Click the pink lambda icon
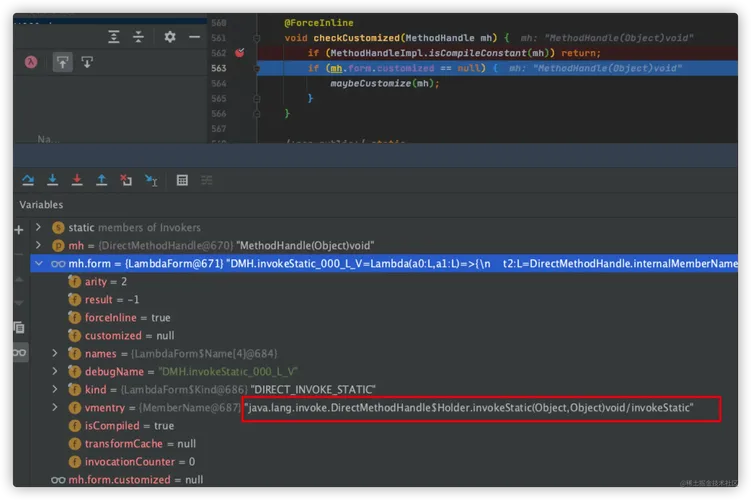Image resolution: width=751 pixels, height=500 pixels. 31,62
